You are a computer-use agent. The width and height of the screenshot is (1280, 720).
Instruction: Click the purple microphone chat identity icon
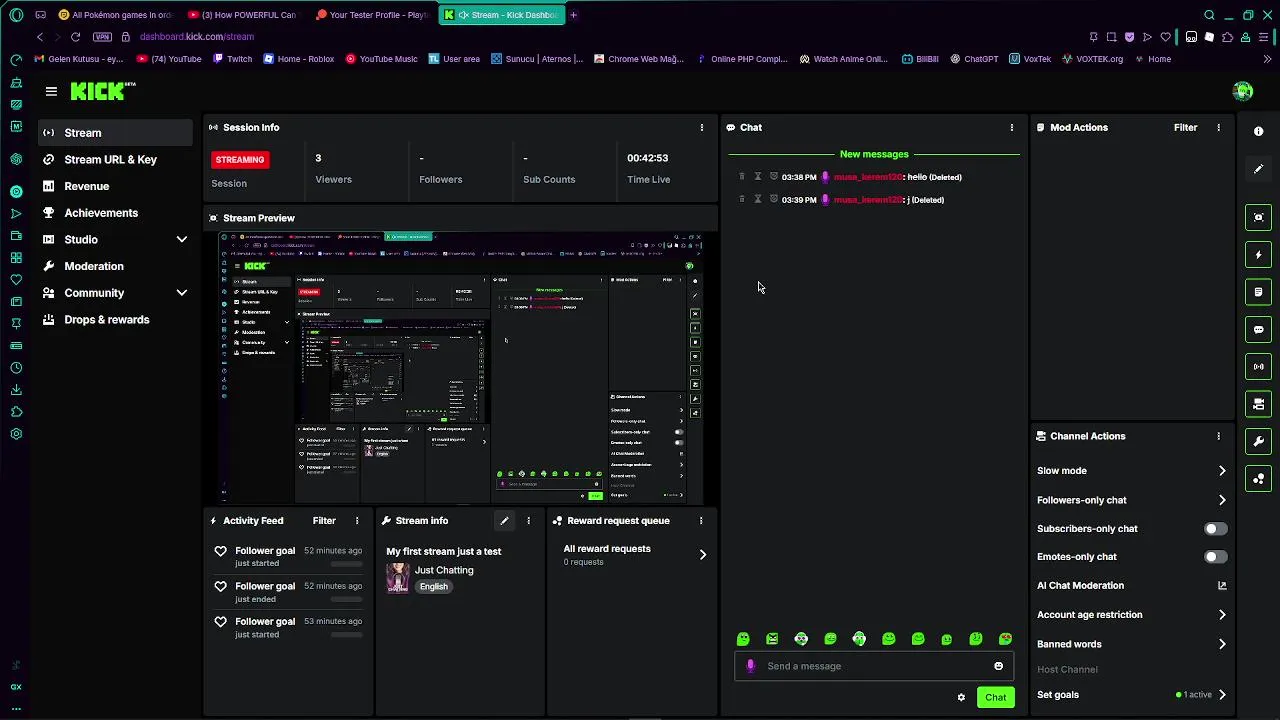[x=751, y=667]
